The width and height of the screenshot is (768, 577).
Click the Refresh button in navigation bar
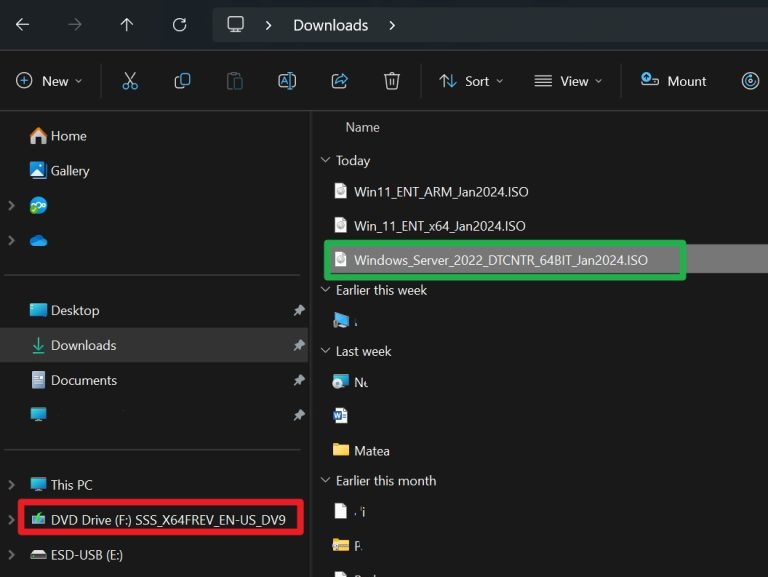180,25
